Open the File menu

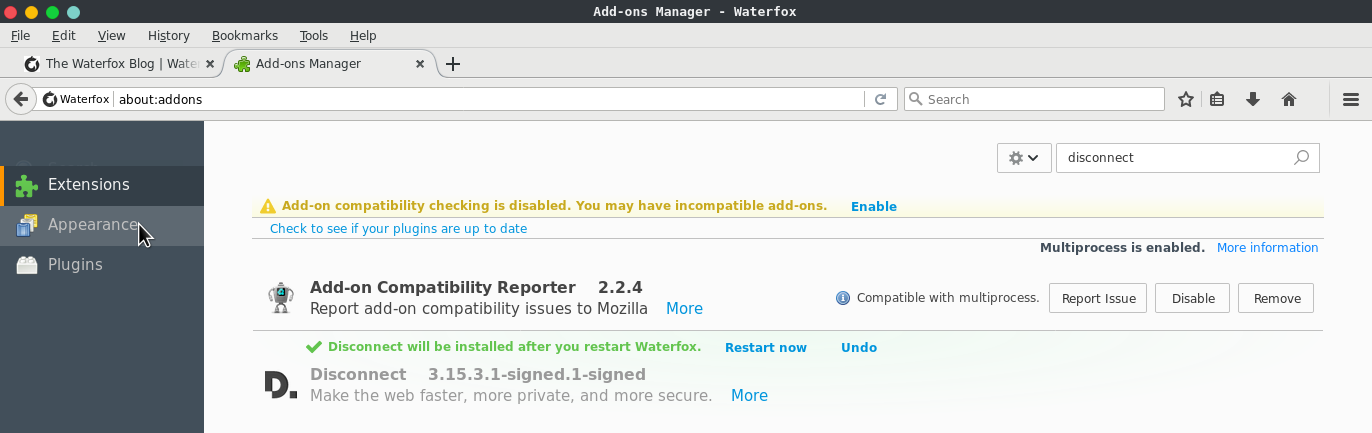20,35
